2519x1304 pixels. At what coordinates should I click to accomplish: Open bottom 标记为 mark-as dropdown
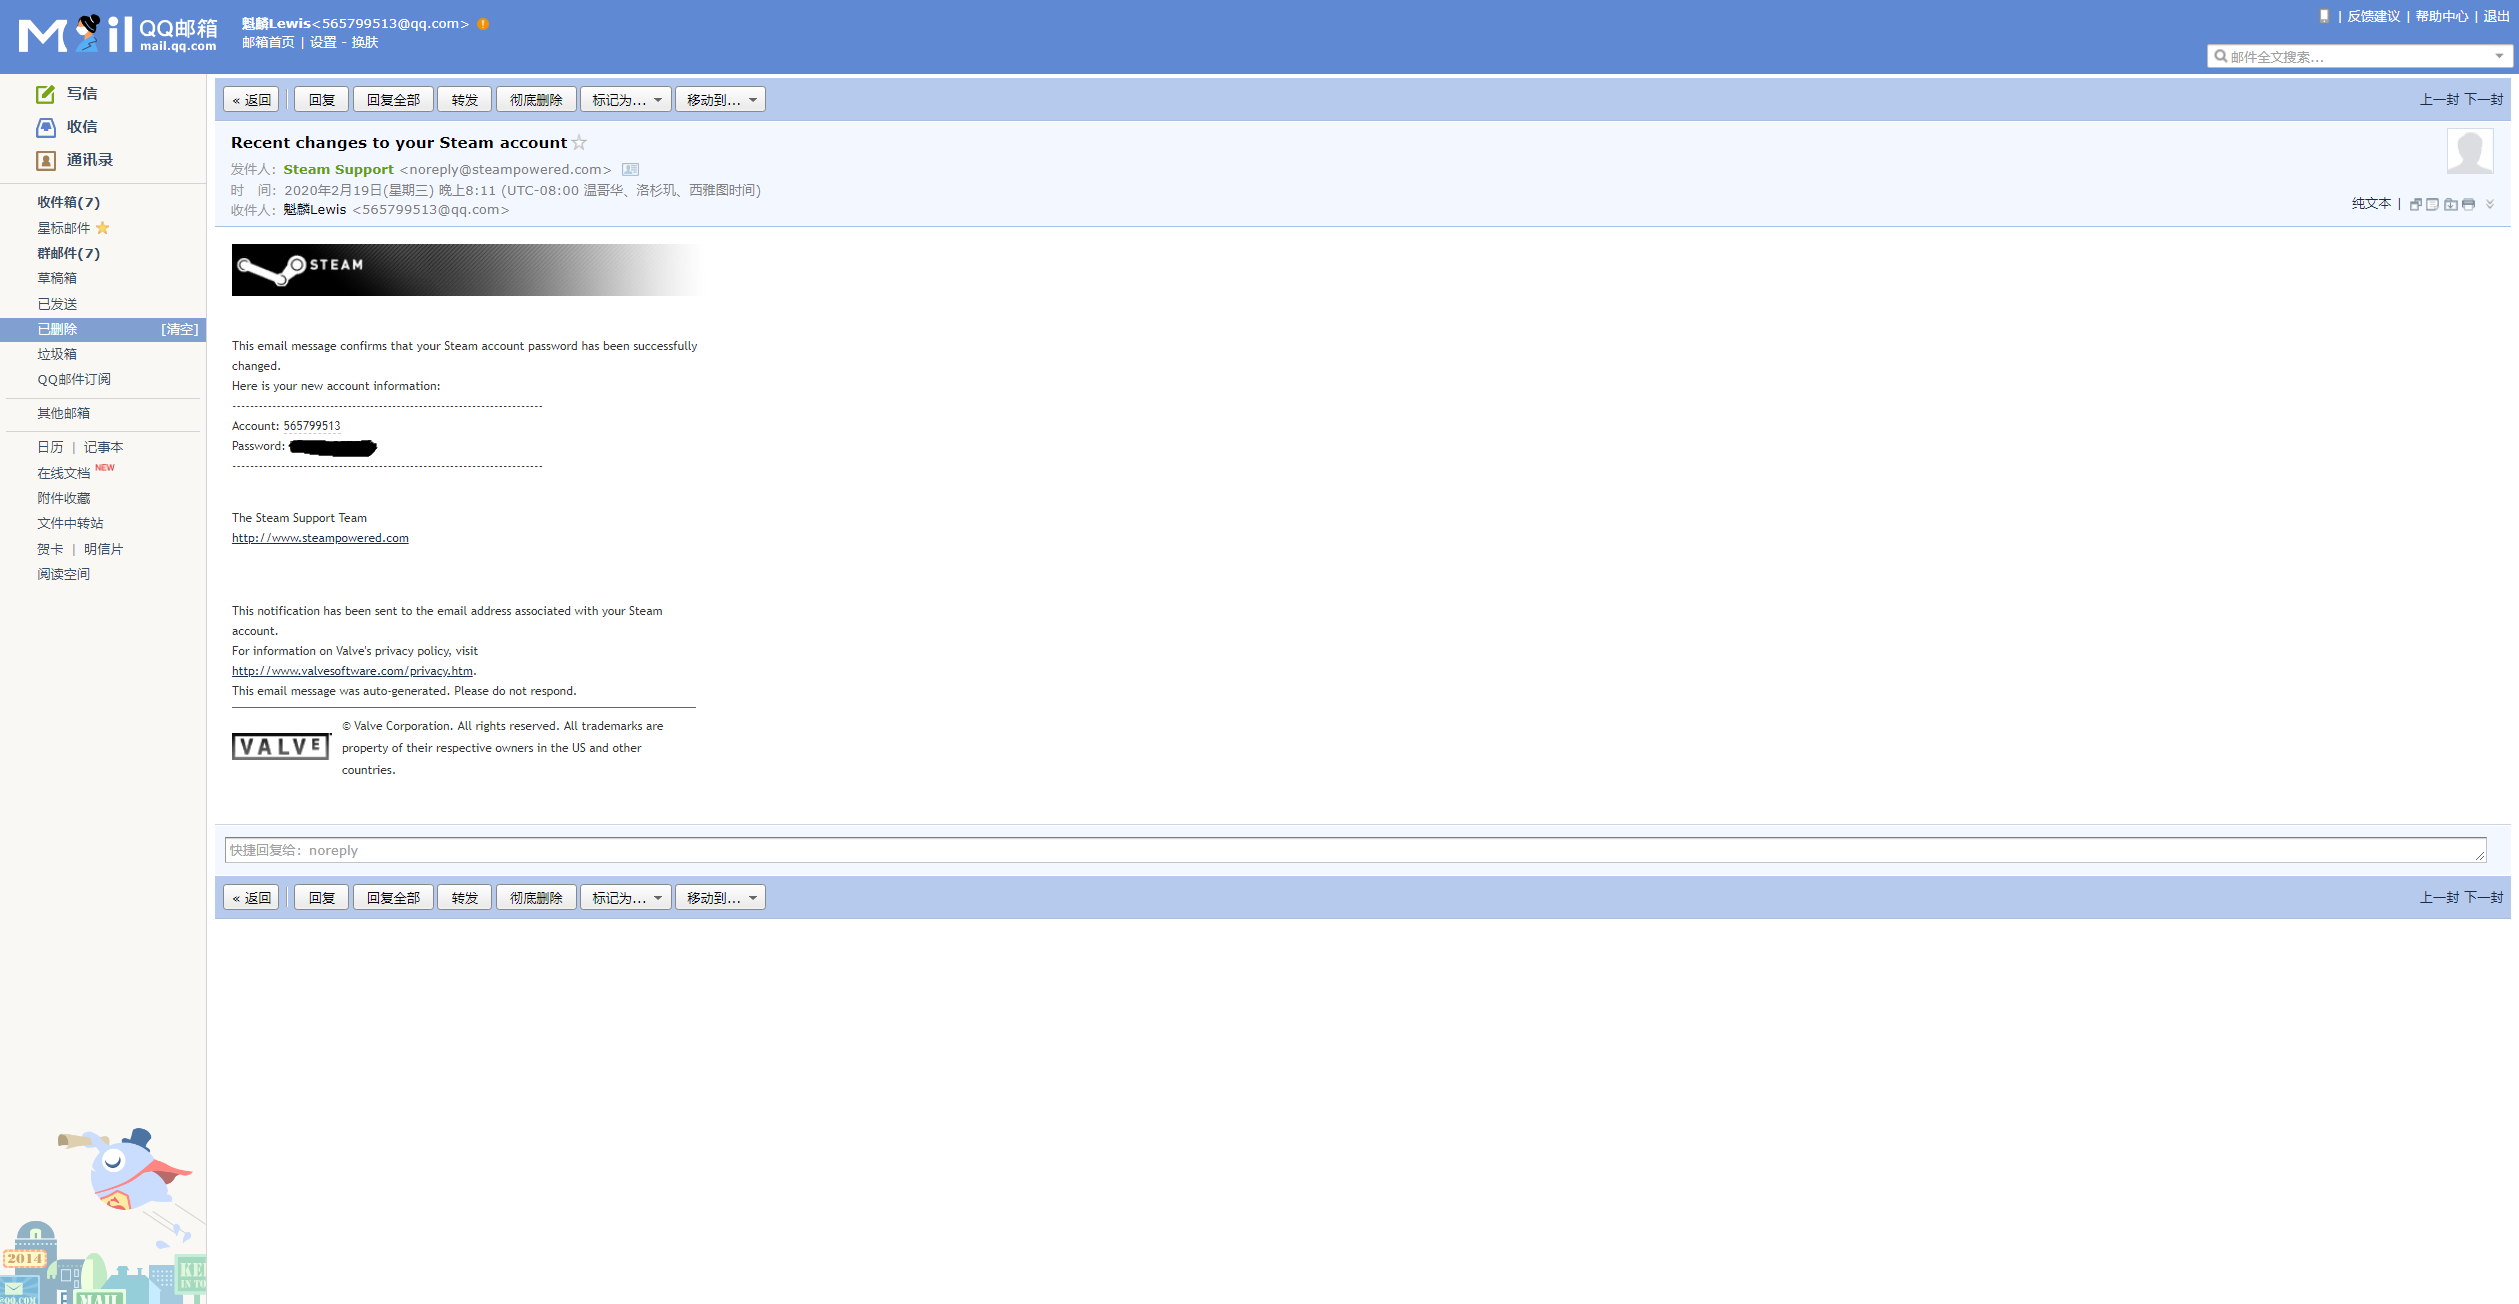[x=626, y=898]
